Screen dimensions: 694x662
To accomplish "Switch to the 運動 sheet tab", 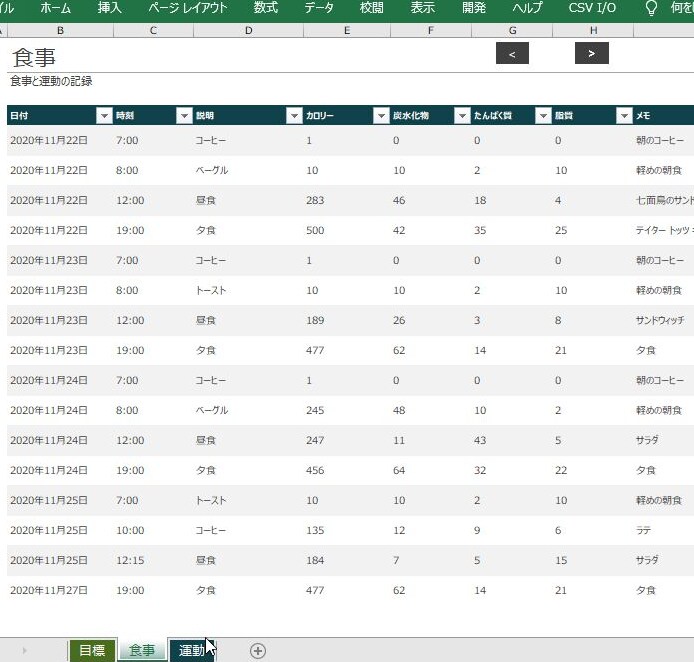I will pos(192,650).
